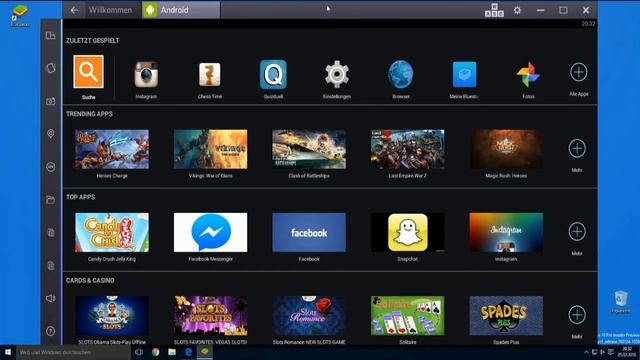640x360 pixels.
Task: Show Mehr in Top Apps row
Action: [577, 231]
